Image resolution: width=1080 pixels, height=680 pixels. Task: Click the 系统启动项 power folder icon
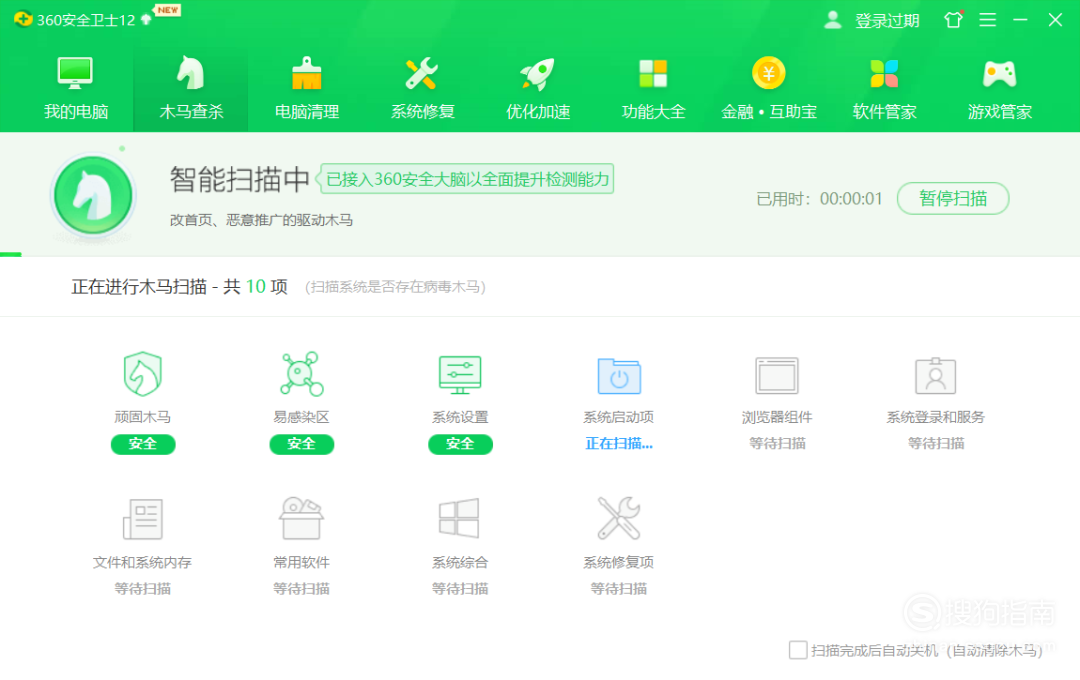(x=619, y=376)
